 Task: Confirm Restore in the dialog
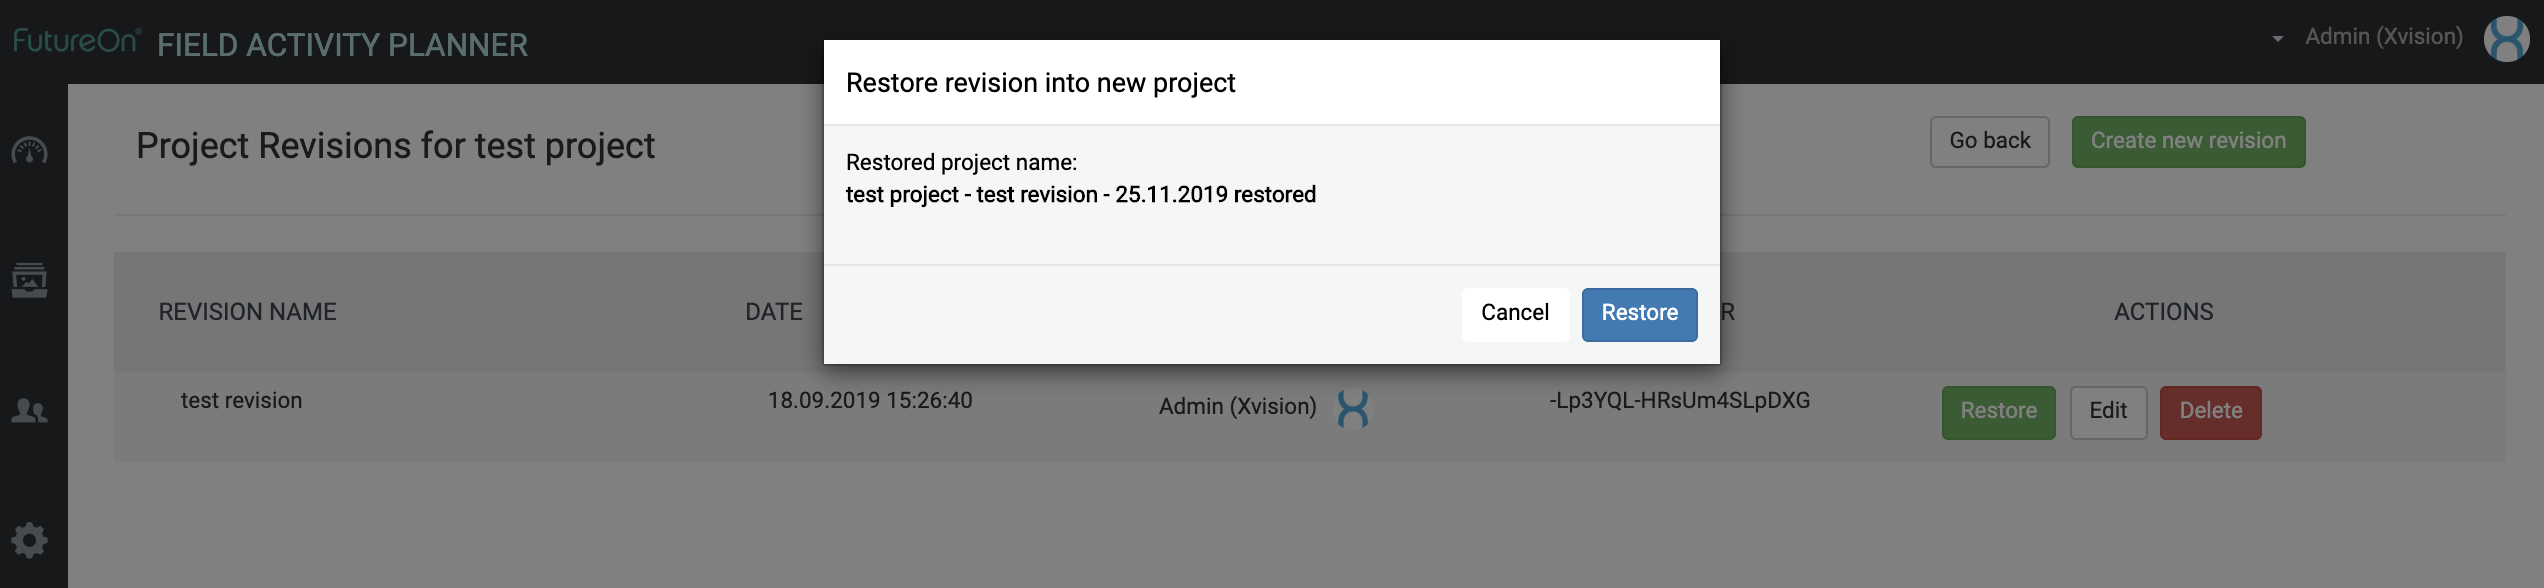1638,313
